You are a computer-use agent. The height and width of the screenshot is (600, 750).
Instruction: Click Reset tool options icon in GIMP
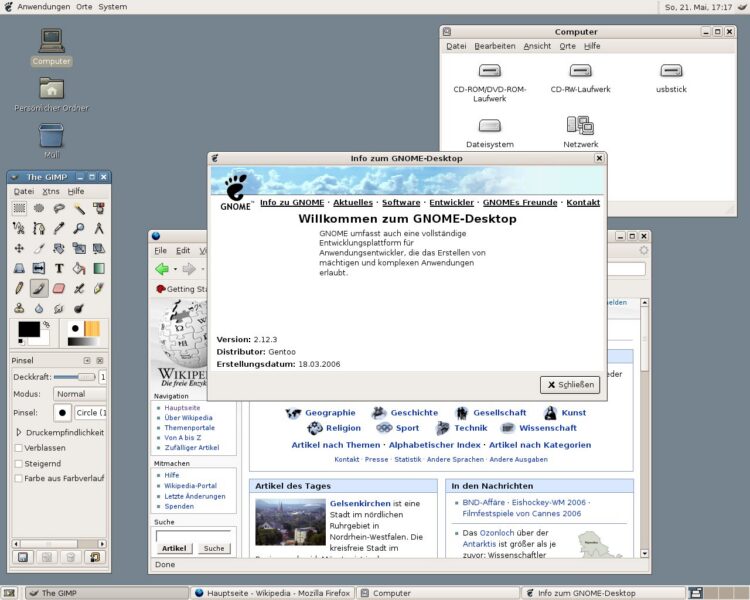tap(95, 557)
